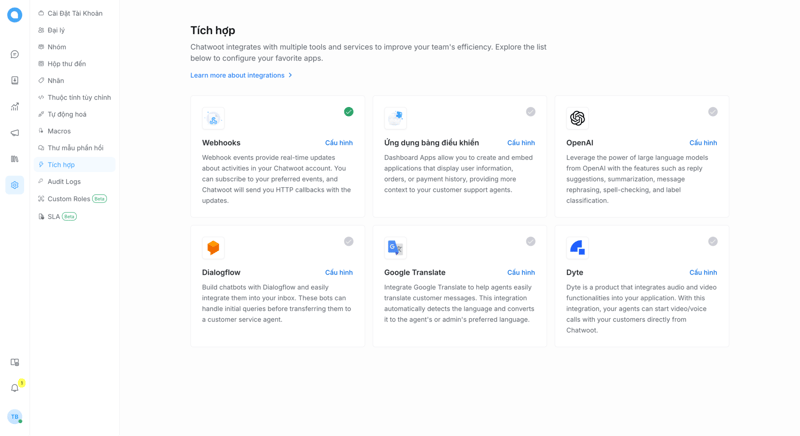Open Help Center library icon
Screen dimensions: 800x436
(x=15, y=158)
